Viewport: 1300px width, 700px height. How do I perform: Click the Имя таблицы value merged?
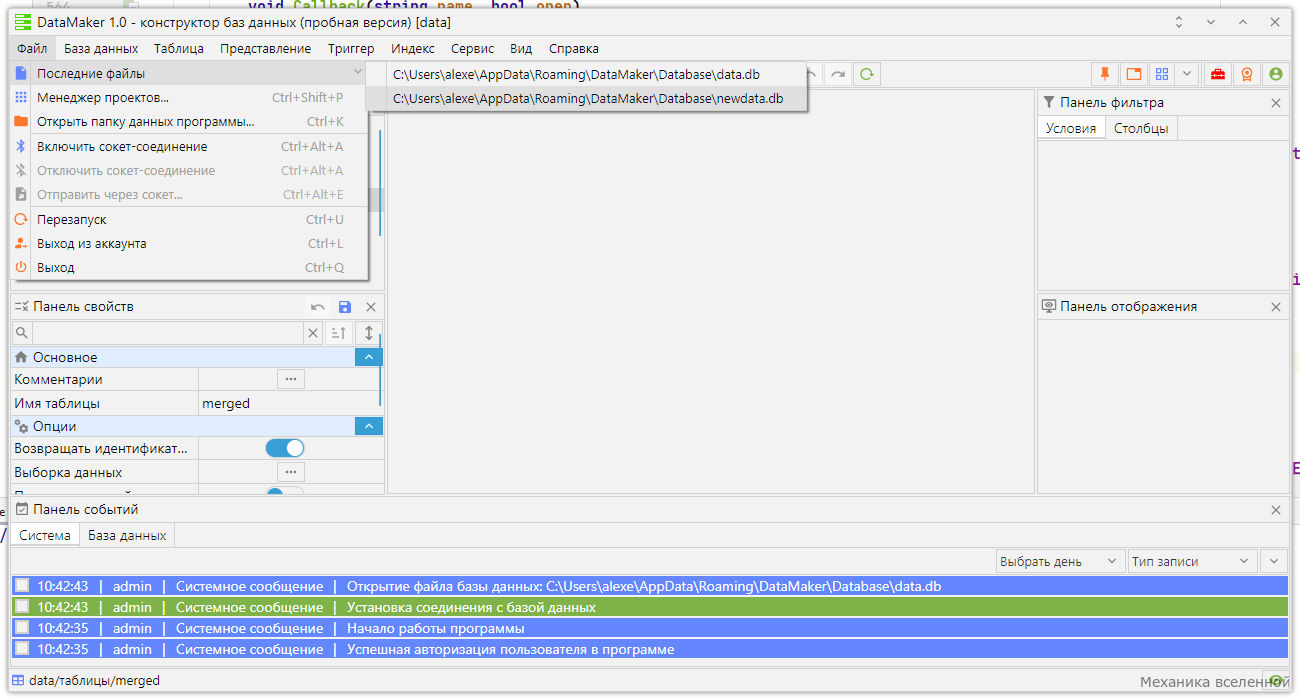coord(226,403)
